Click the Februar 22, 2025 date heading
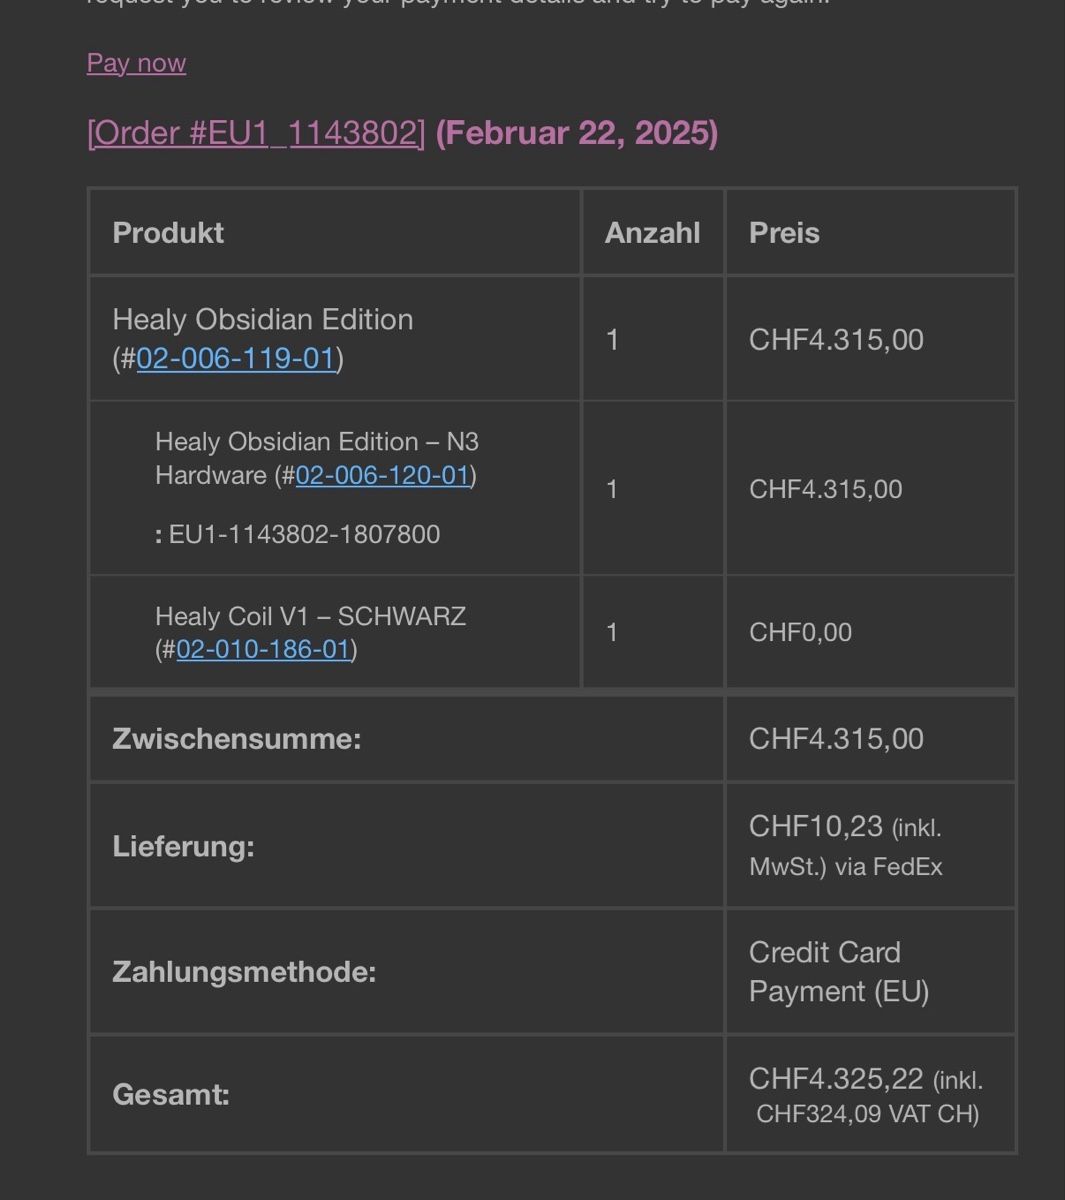The image size is (1065, 1200). point(577,132)
